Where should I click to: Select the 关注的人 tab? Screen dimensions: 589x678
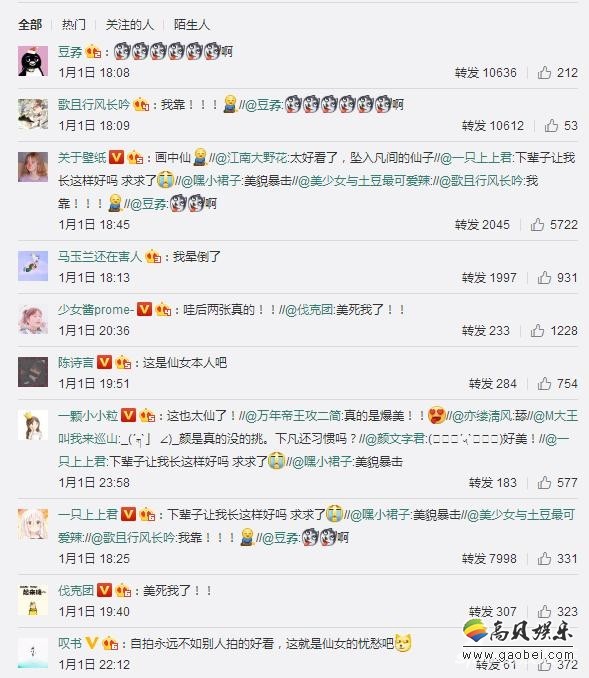(x=130, y=25)
